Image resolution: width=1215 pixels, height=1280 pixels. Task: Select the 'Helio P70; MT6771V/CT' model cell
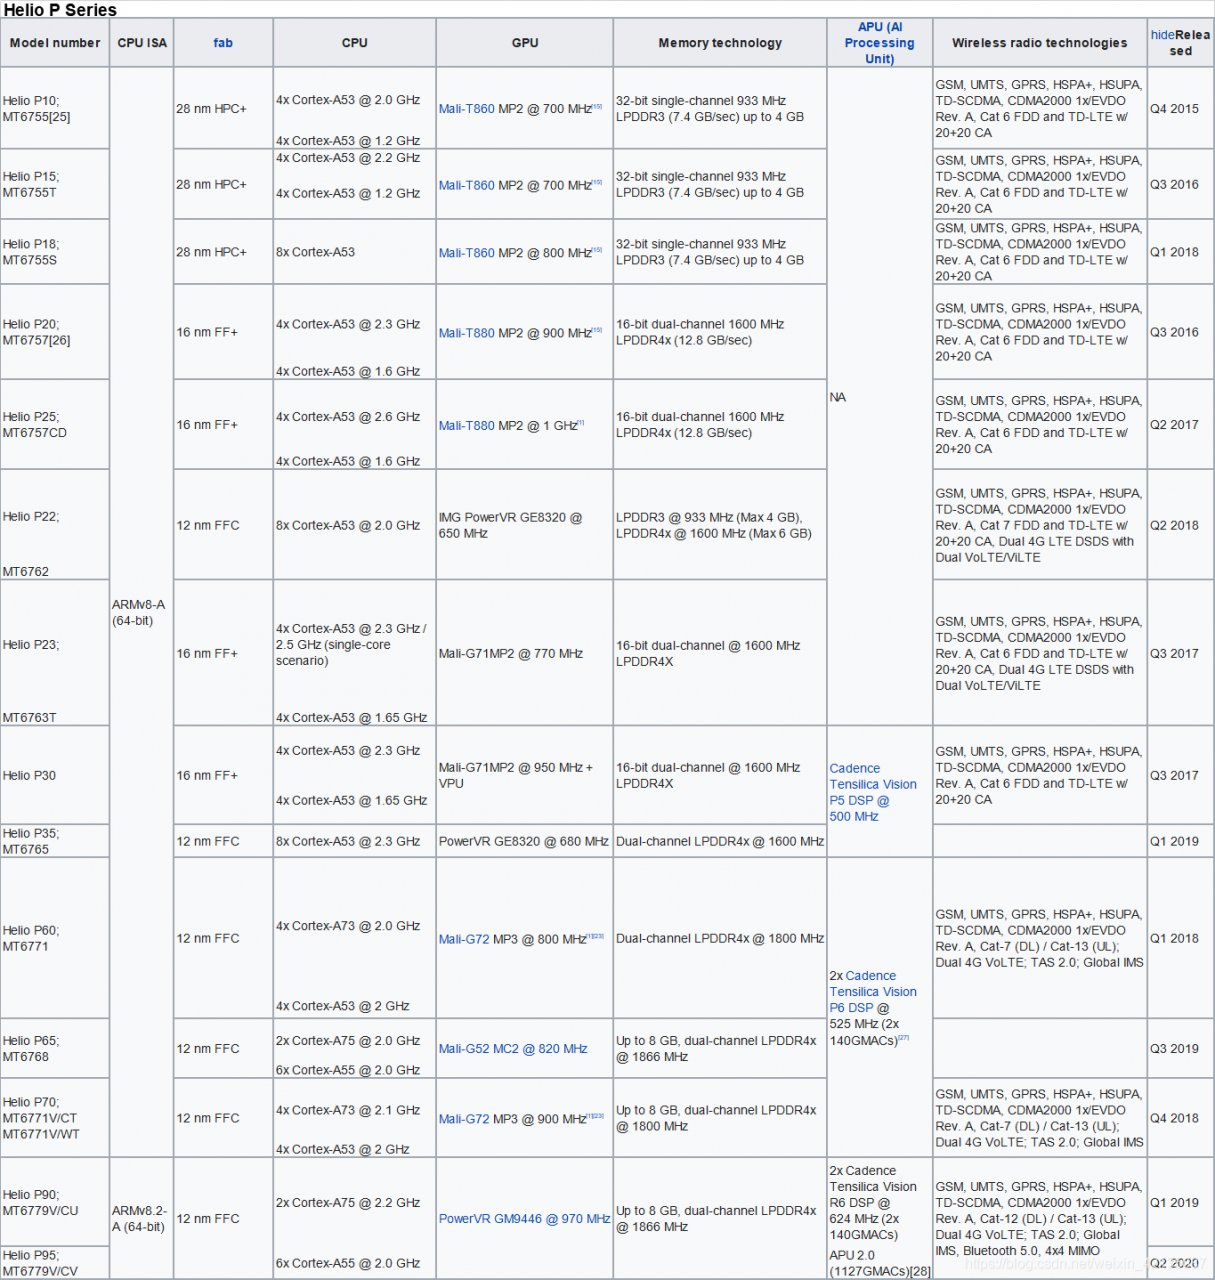[55, 1118]
